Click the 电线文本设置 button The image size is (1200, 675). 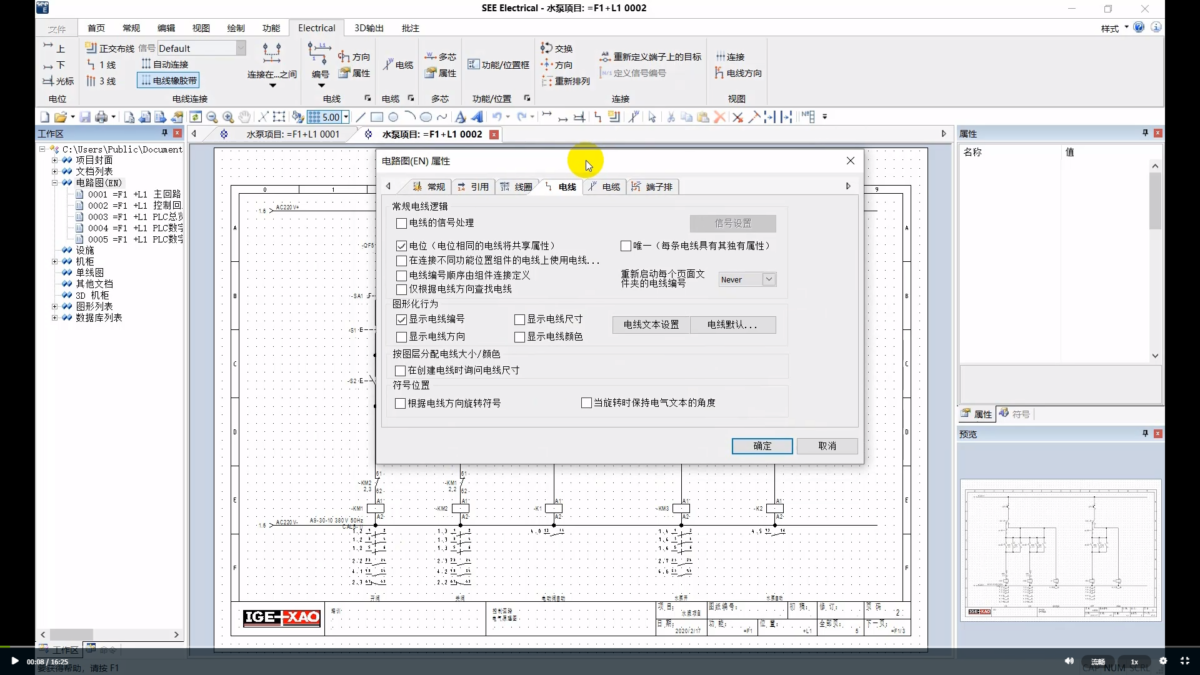point(651,325)
